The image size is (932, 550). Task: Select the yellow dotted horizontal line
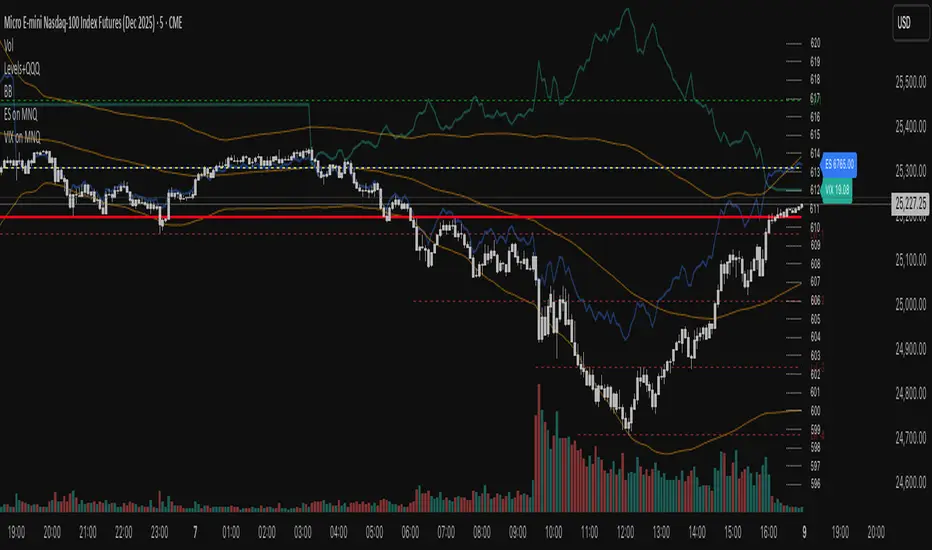[x=401, y=168]
